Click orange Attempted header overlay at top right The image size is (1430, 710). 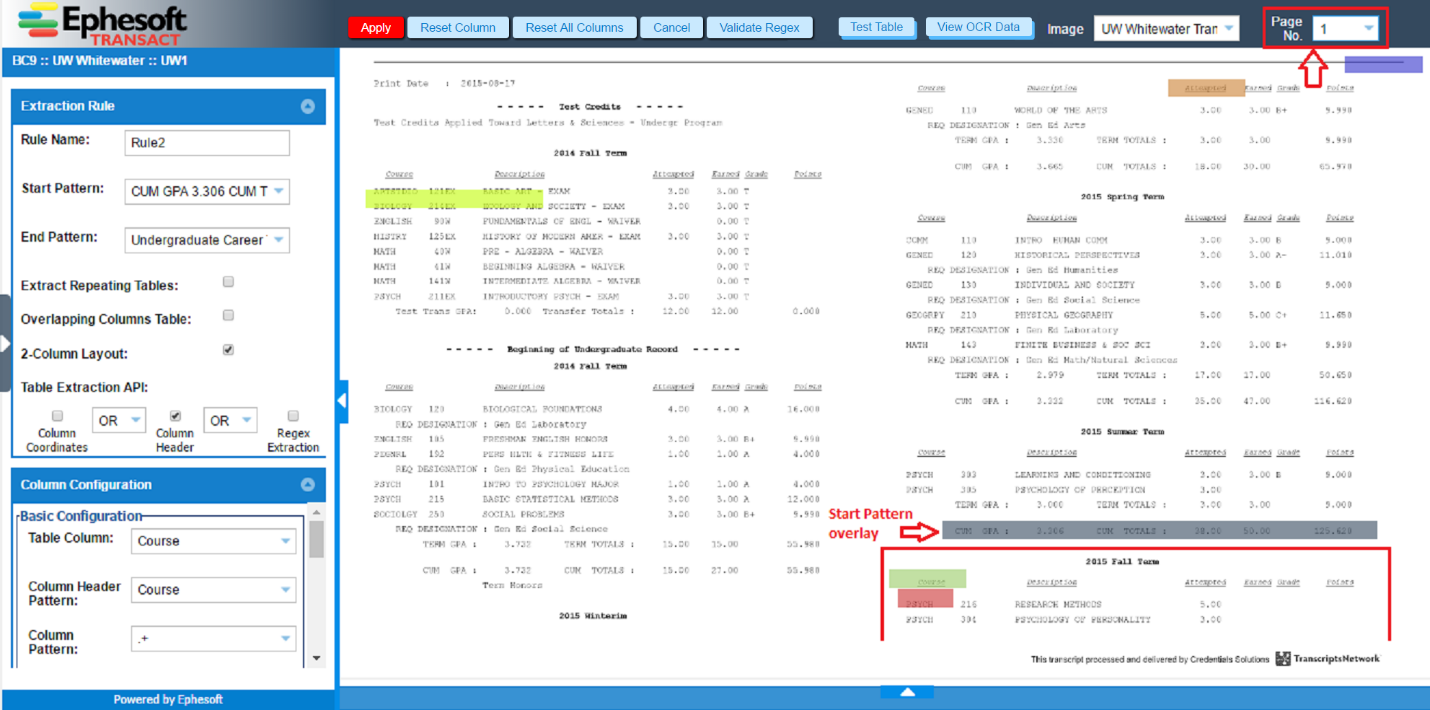1206,88
